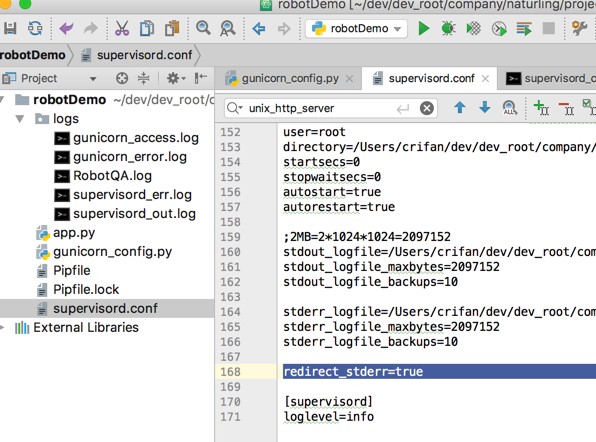Image resolution: width=596 pixels, height=442 pixels.
Task: Navigate Forward with the grey arrow
Action: click(284, 29)
